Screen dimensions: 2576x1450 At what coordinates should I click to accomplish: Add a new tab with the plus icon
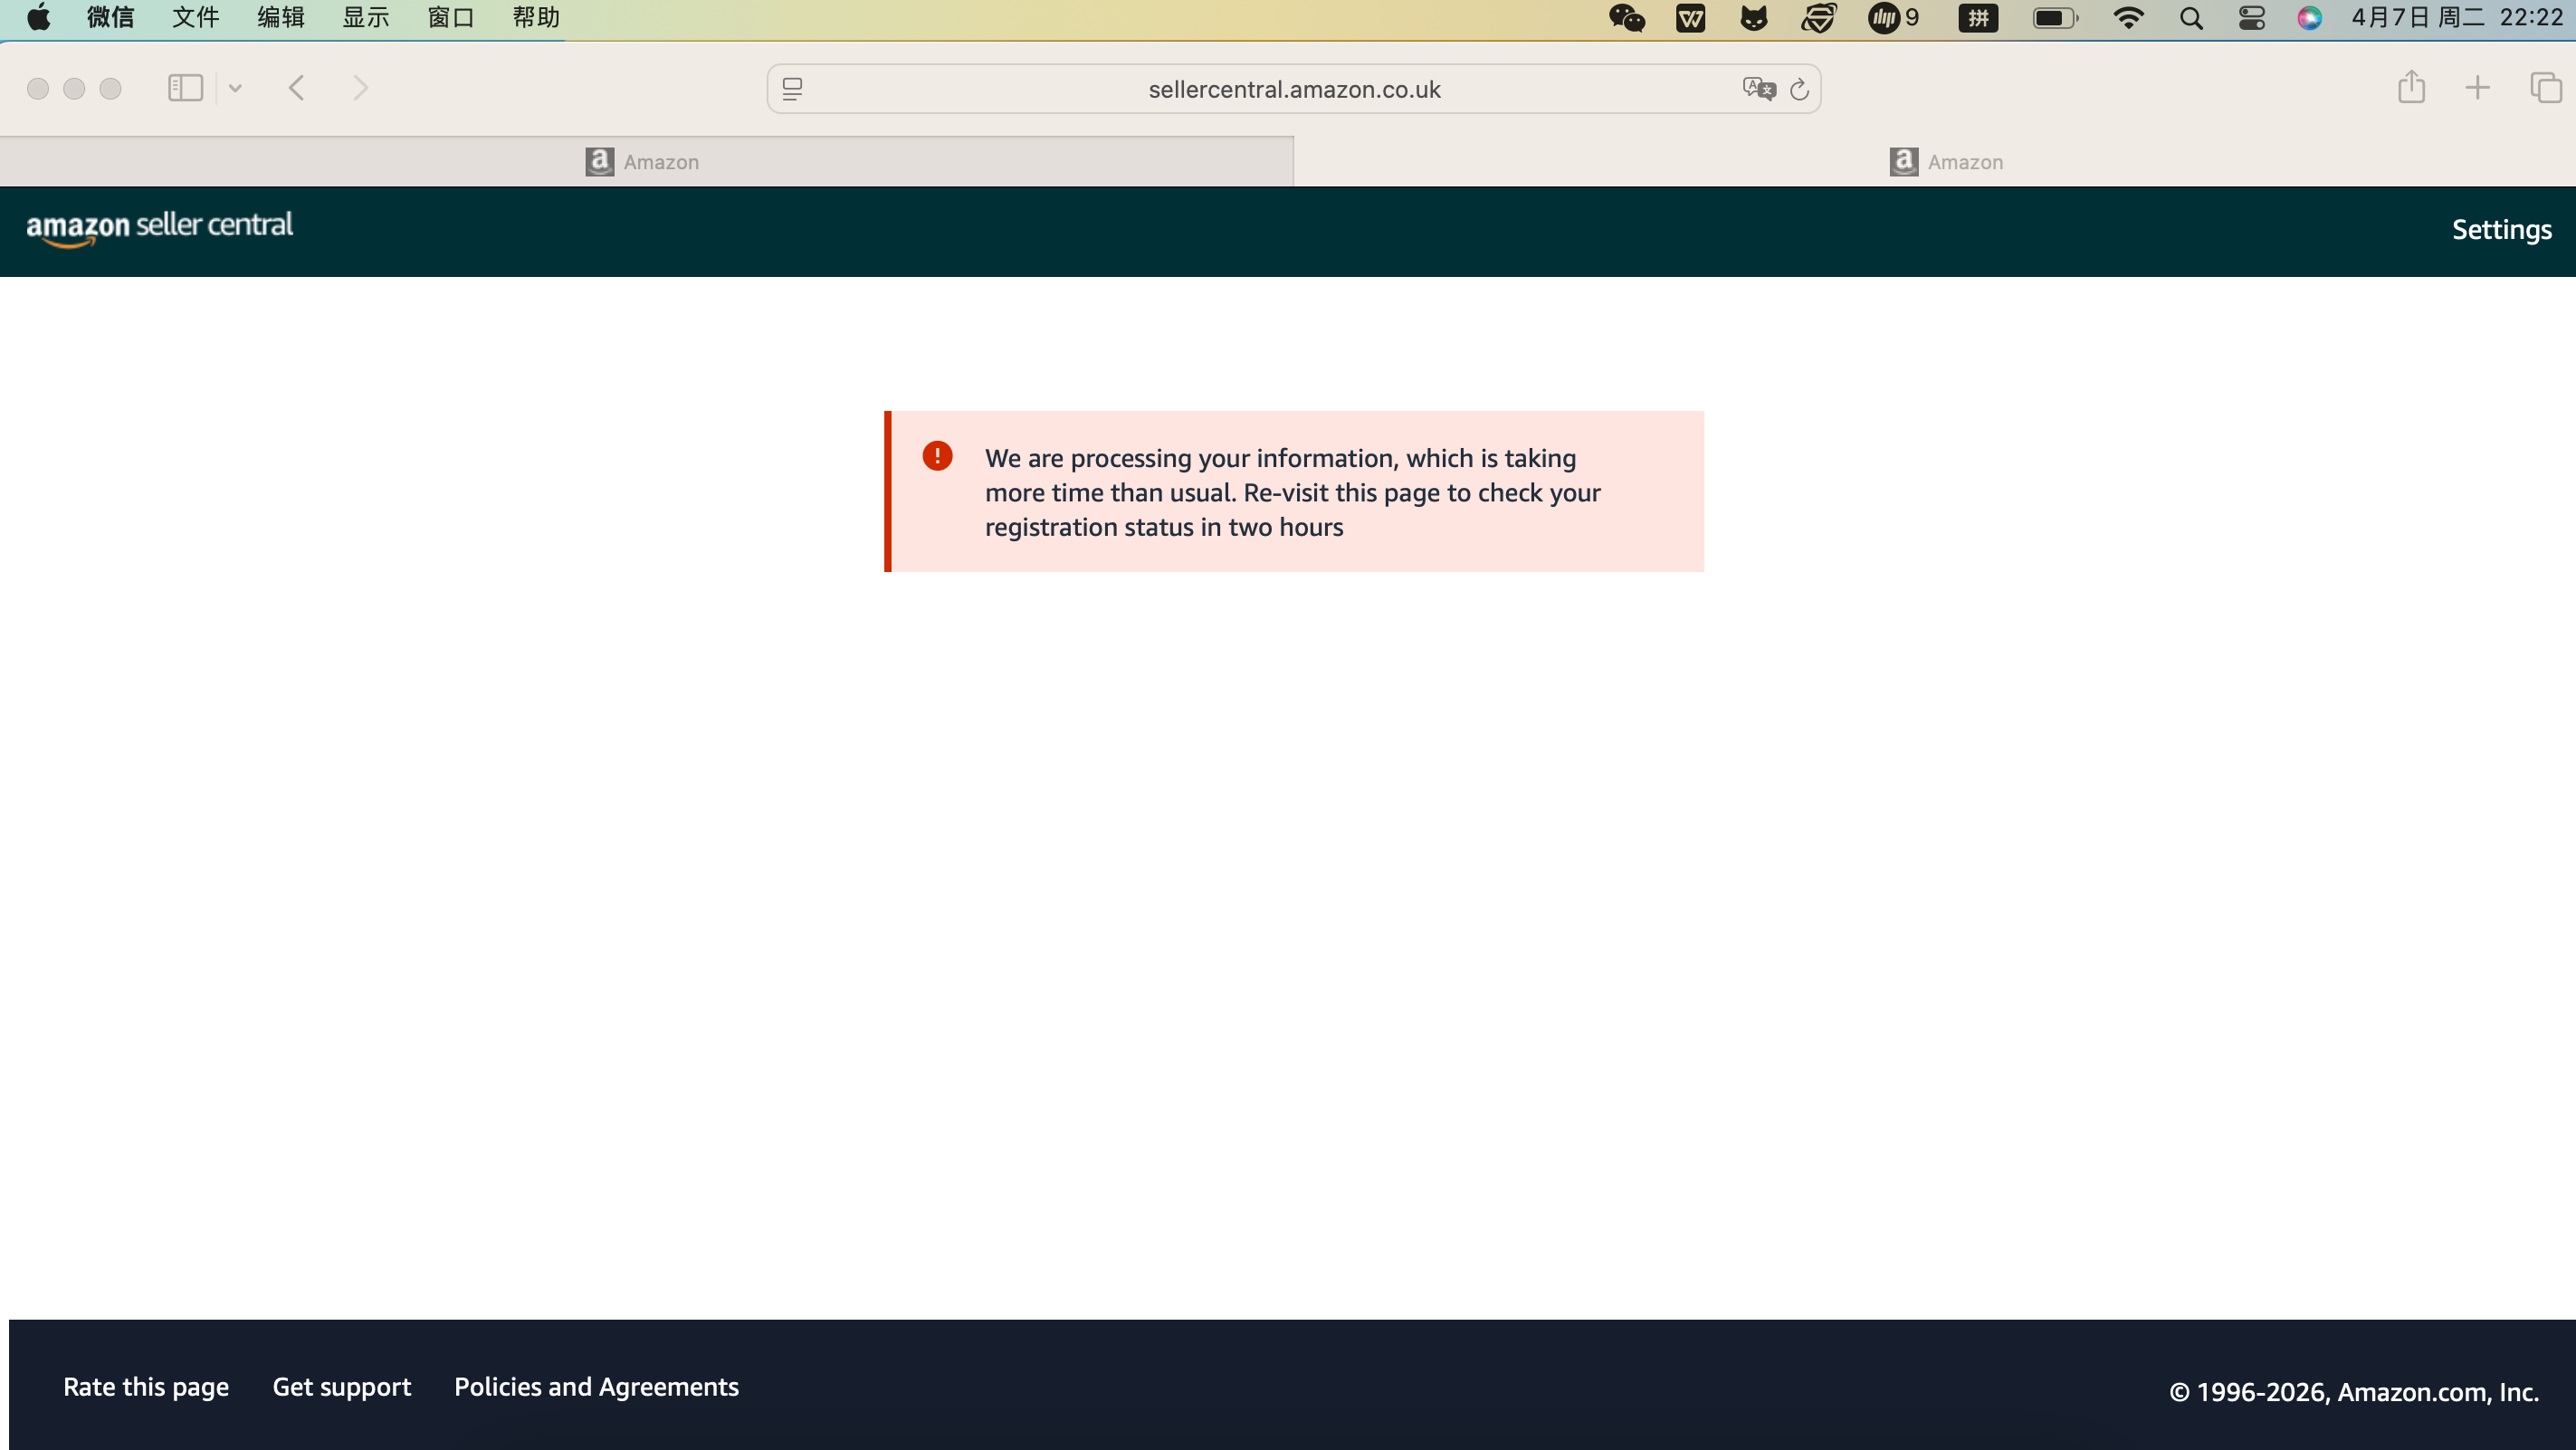tap(2478, 88)
